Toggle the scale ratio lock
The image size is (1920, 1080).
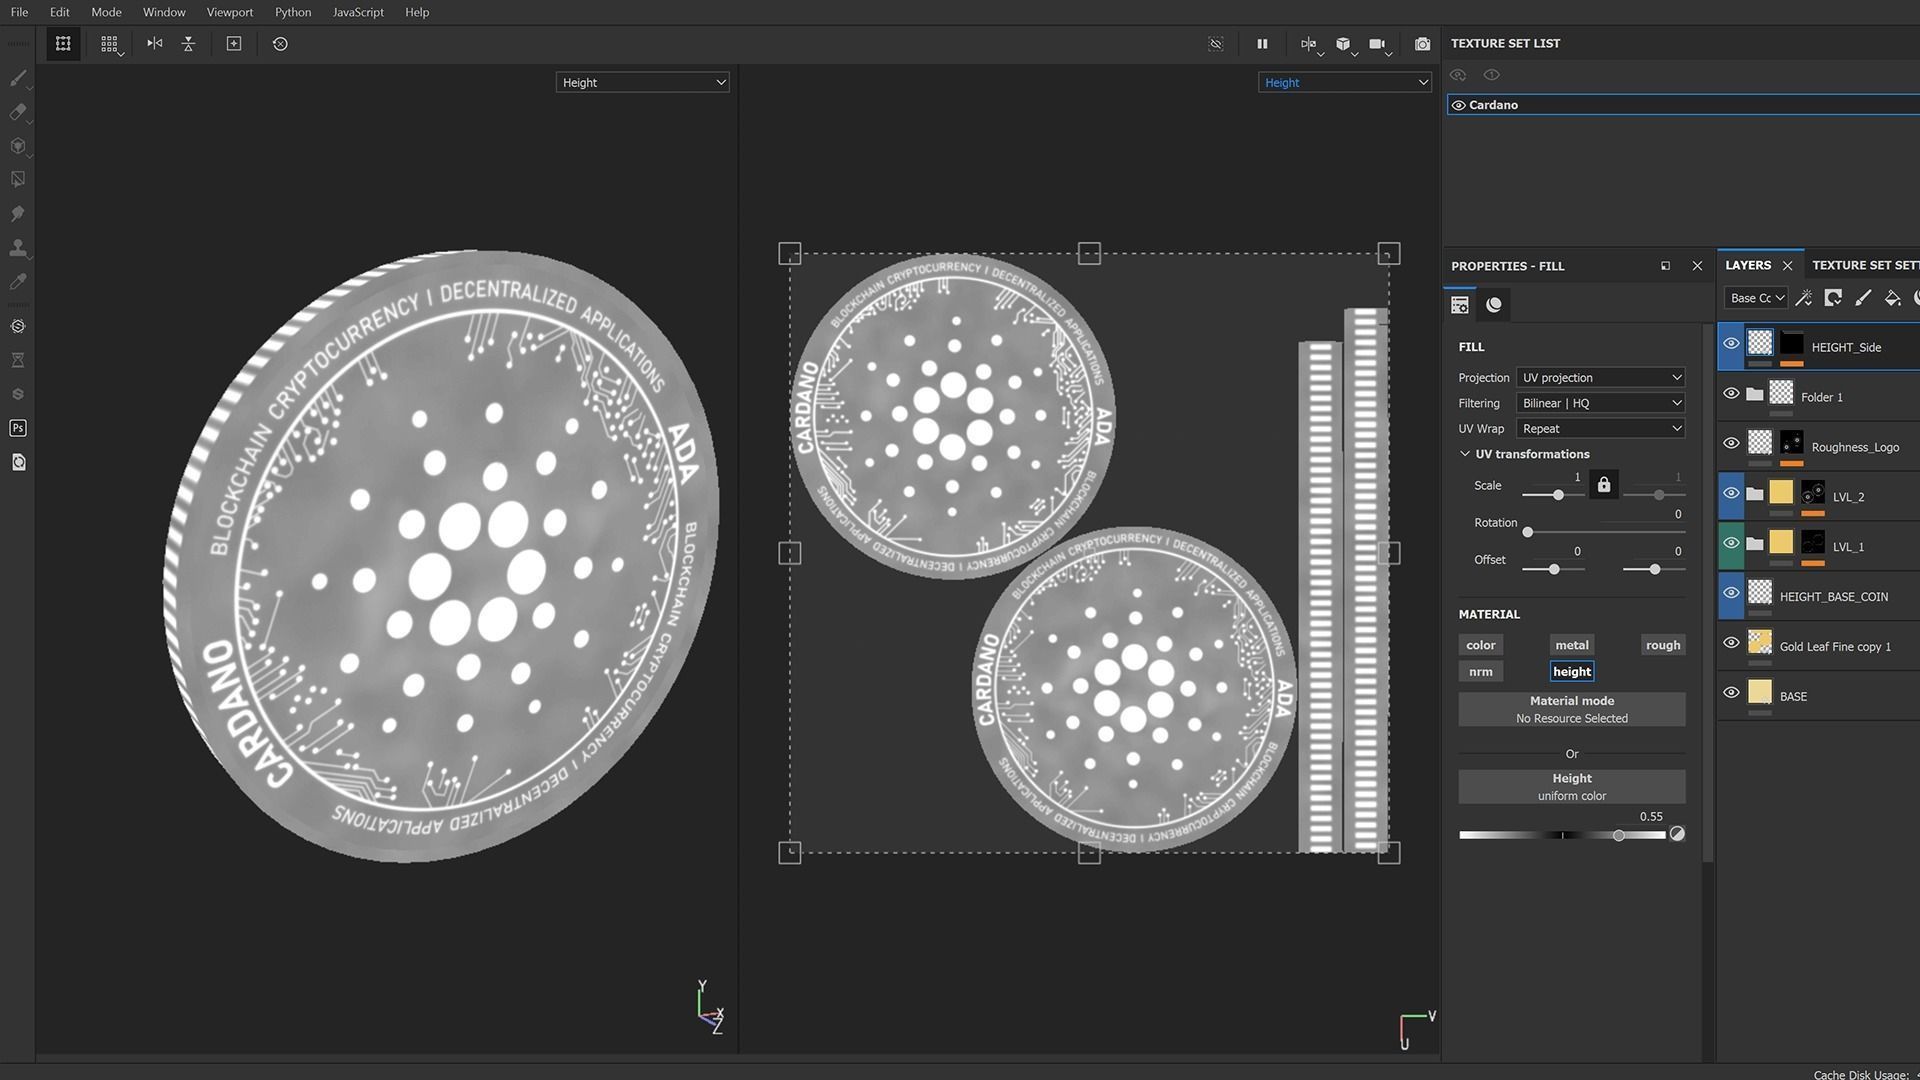[x=1604, y=486]
